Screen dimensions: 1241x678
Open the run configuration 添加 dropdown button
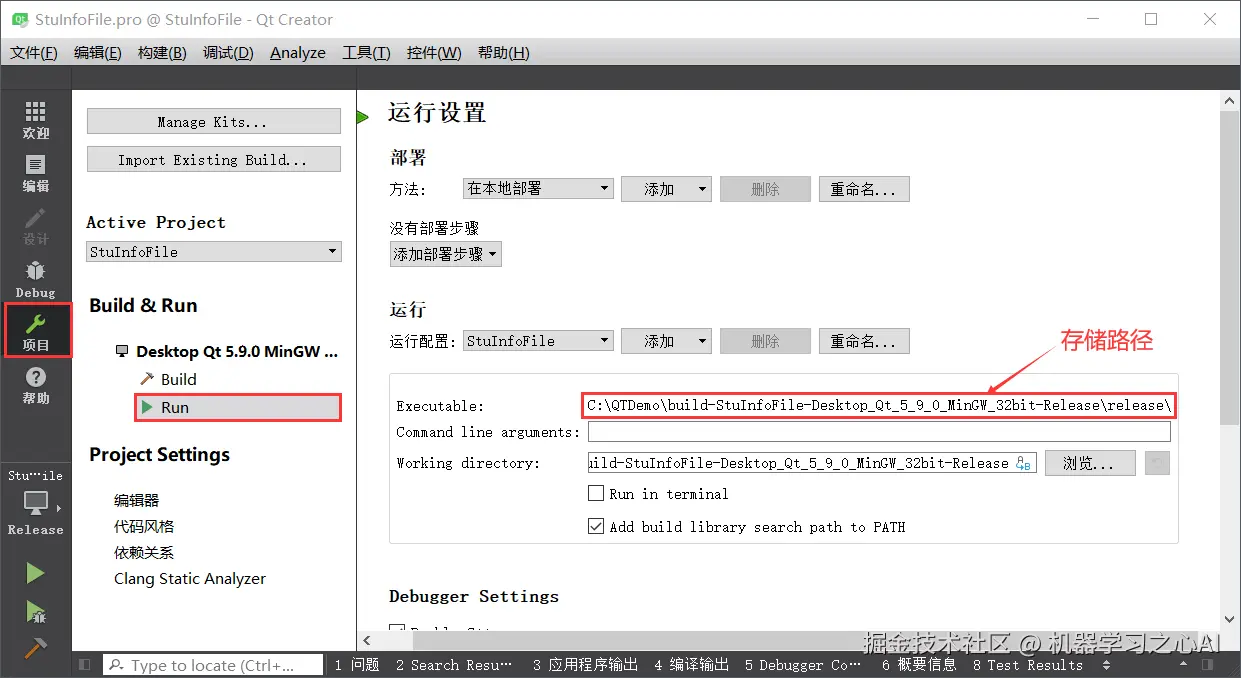click(x=666, y=341)
